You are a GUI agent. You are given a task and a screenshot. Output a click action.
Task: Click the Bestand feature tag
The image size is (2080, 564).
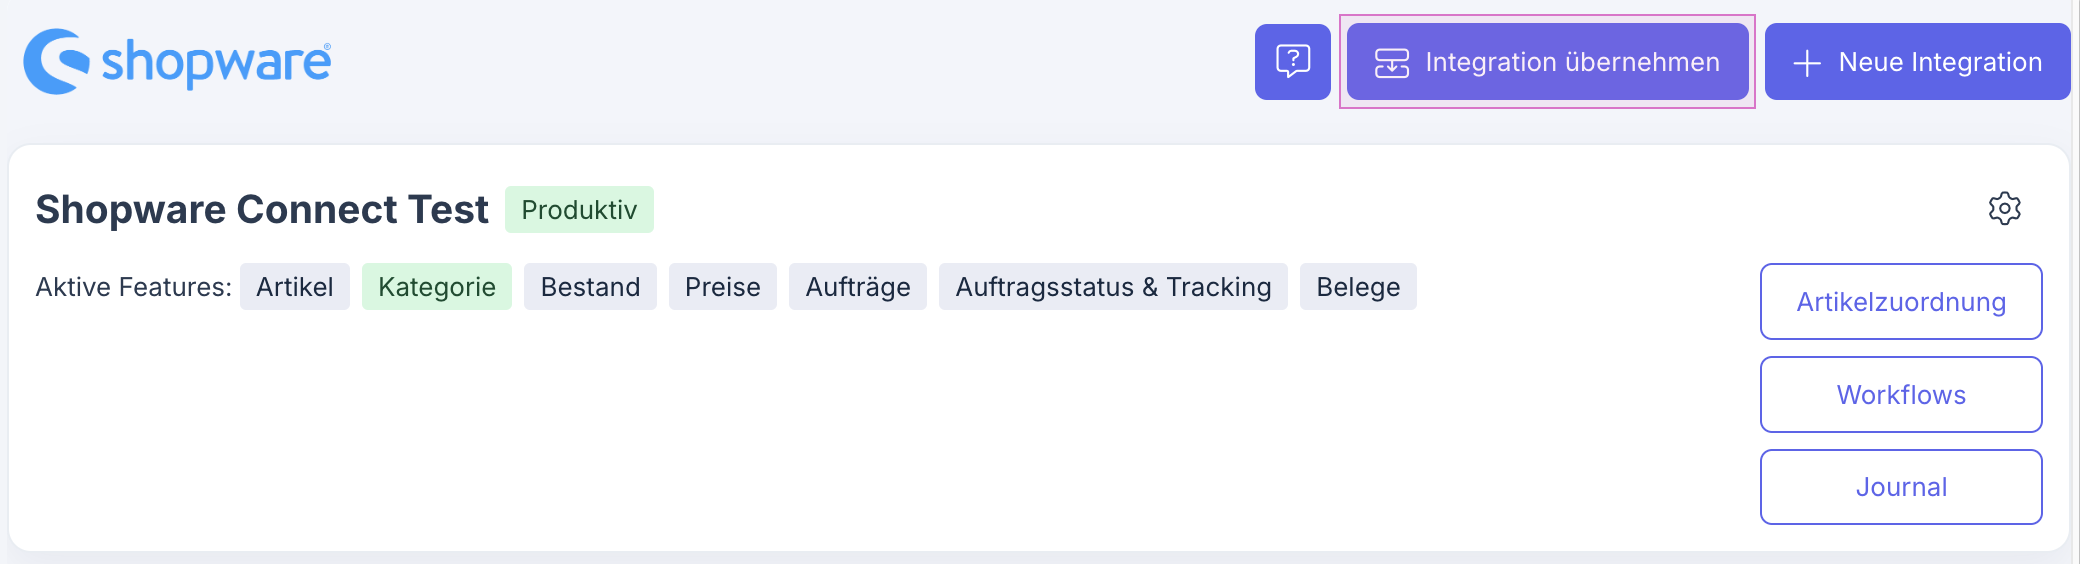pyautogui.click(x=590, y=287)
